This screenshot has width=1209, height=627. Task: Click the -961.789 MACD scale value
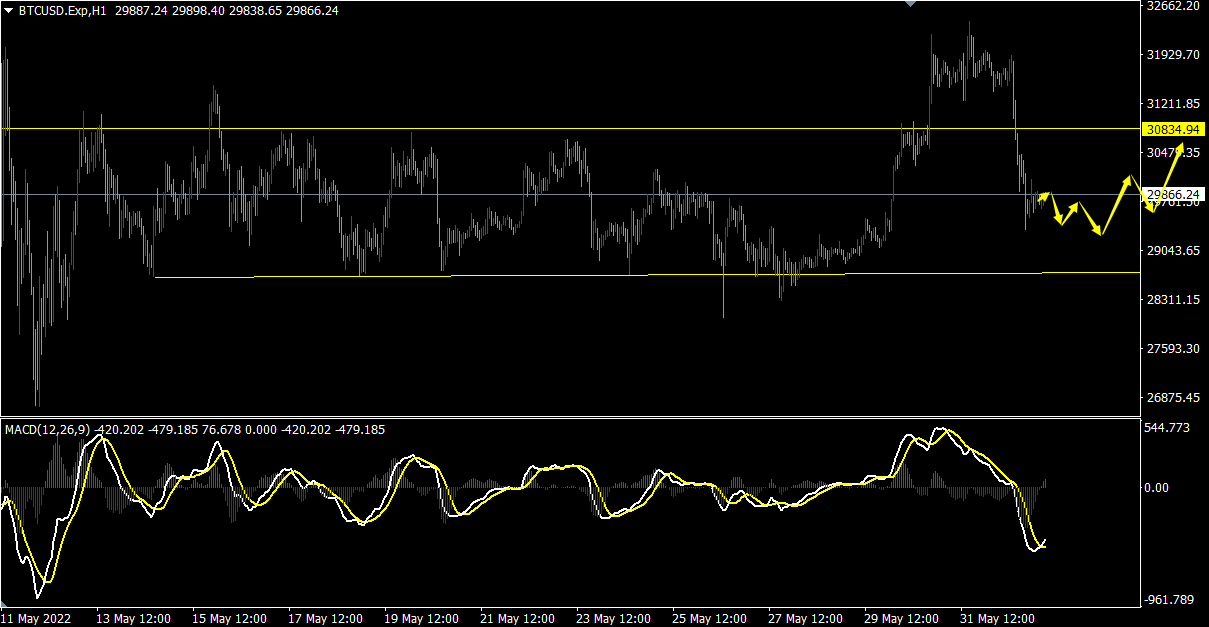click(1168, 600)
